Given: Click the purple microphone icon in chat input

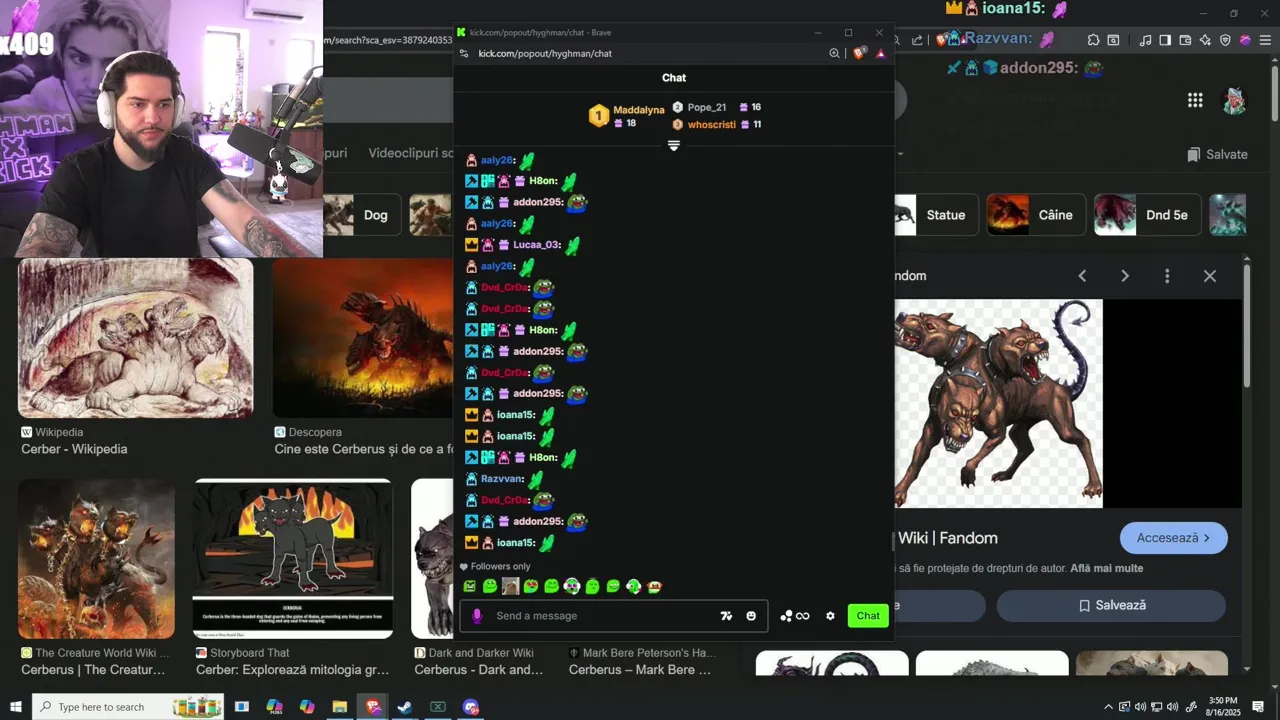Looking at the screenshot, I should pos(477,616).
